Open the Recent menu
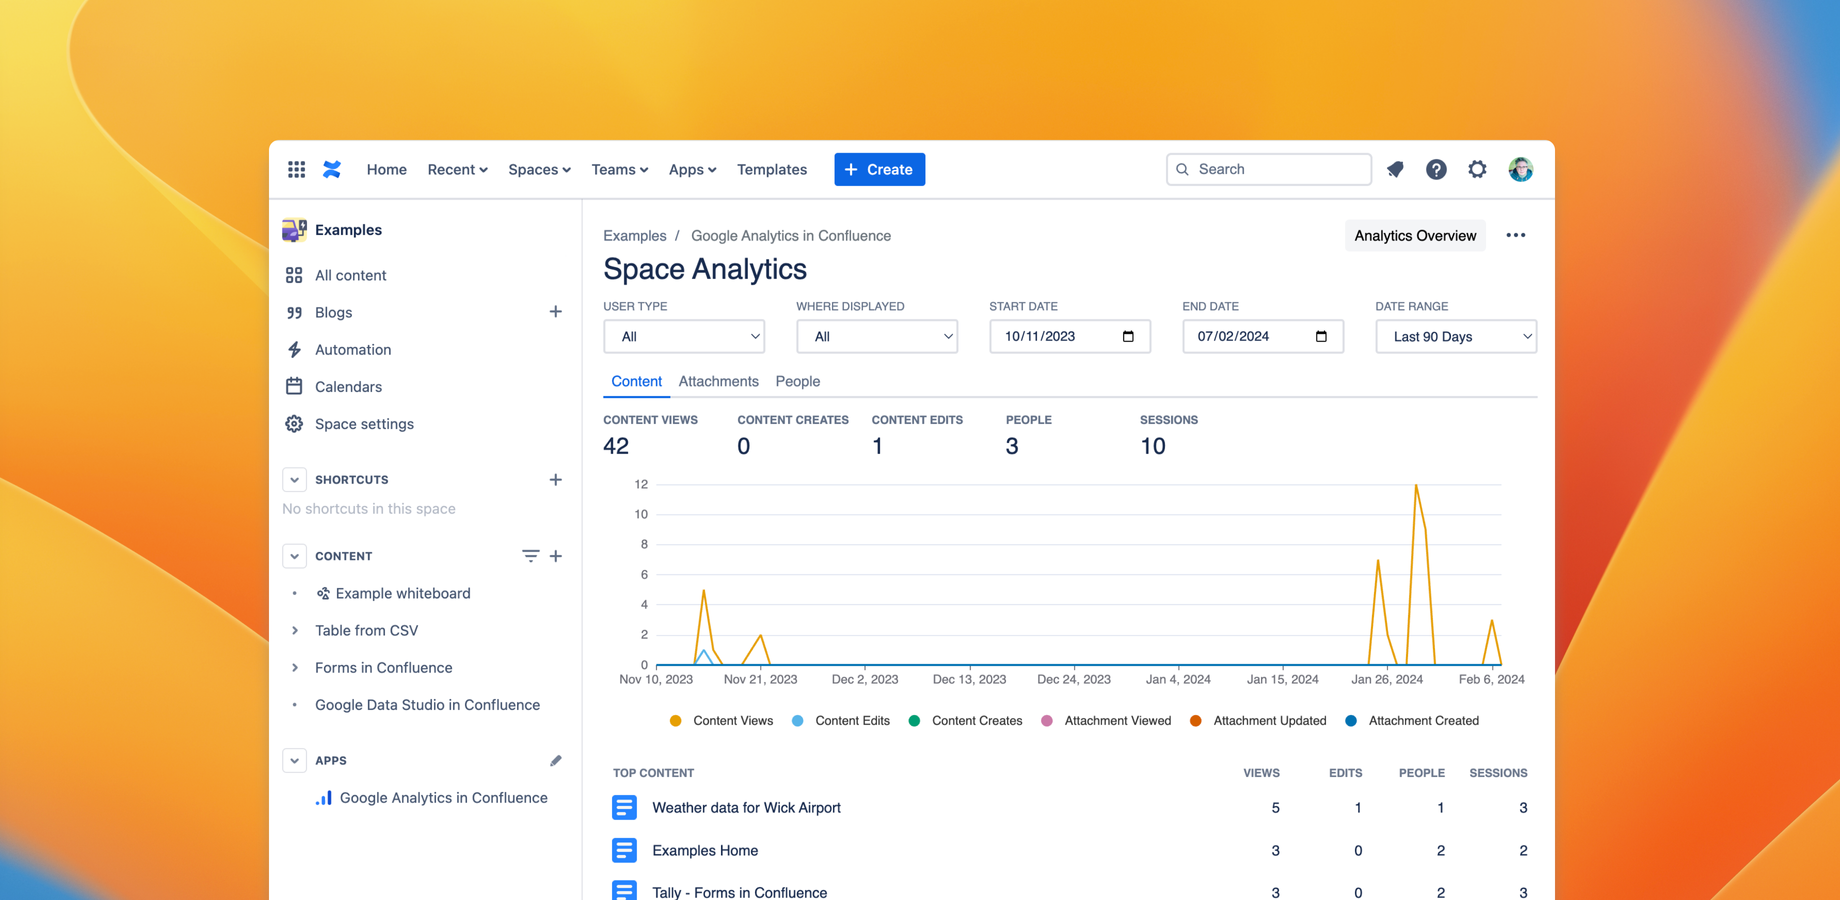 pos(457,170)
